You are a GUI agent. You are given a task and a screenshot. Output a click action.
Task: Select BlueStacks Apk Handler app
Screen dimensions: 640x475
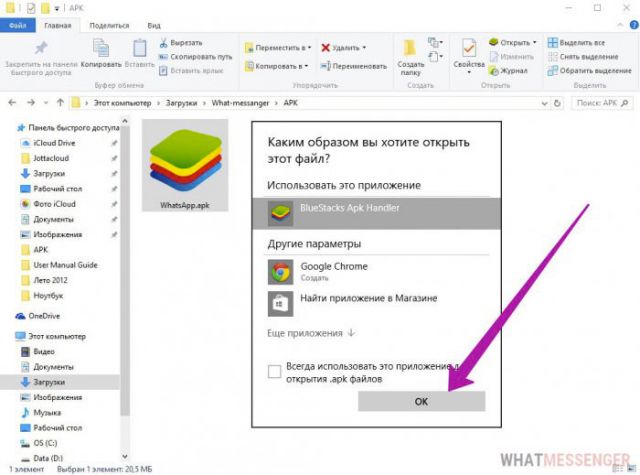point(376,213)
